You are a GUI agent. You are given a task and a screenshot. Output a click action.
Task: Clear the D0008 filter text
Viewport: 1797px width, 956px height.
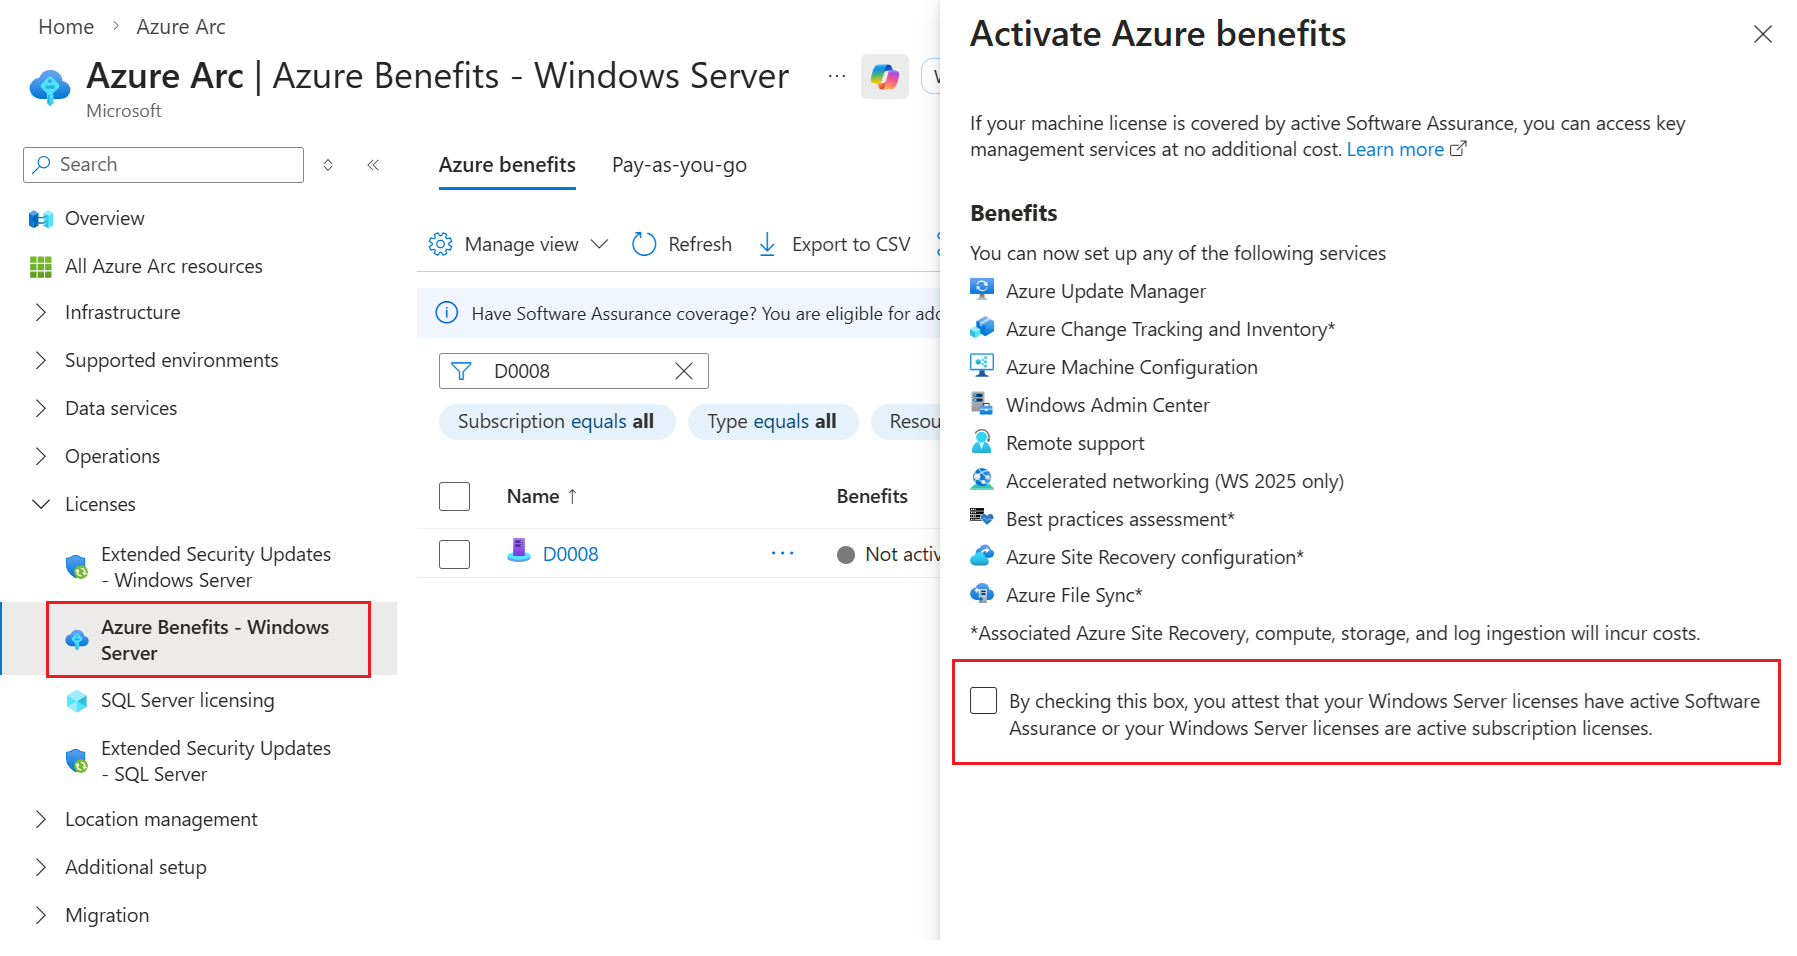coord(684,371)
